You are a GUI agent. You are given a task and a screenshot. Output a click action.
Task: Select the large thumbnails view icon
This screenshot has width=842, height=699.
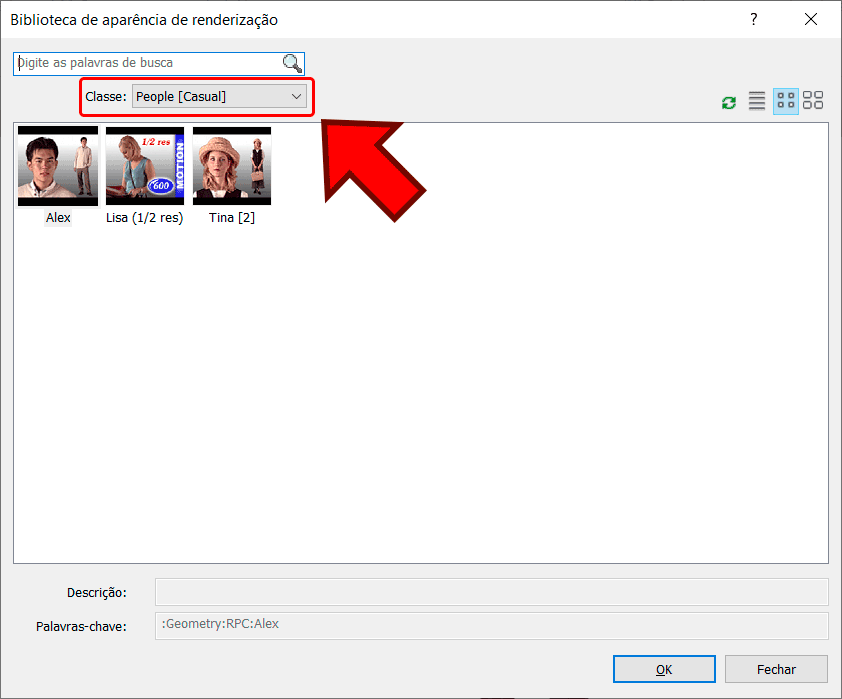[x=813, y=101]
